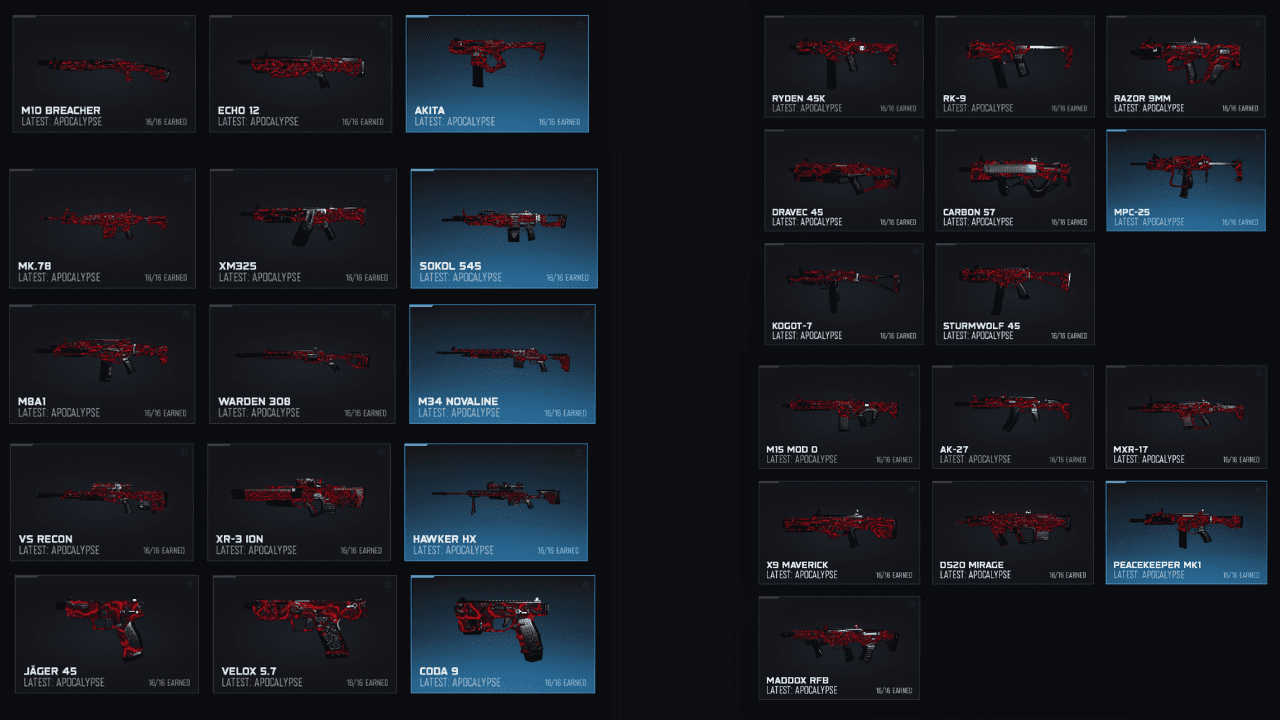This screenshot has height=720, width=1280.
Task: Open the DS20 Mirage weapon tile
Action: pos(1013,532)
